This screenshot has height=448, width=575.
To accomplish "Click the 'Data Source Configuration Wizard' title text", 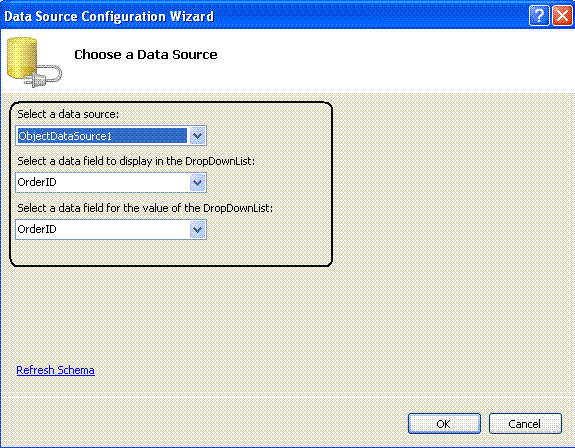I will click(109, 16).
